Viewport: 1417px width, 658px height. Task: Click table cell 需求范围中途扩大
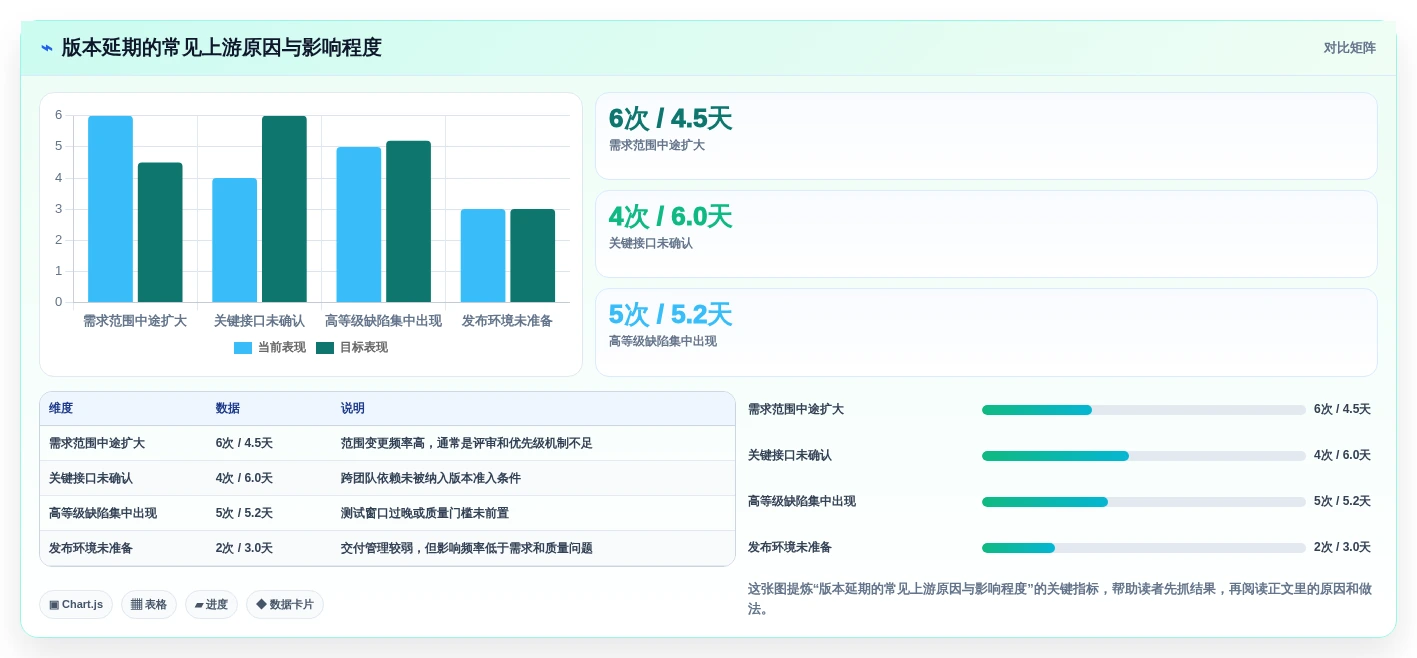97,443
